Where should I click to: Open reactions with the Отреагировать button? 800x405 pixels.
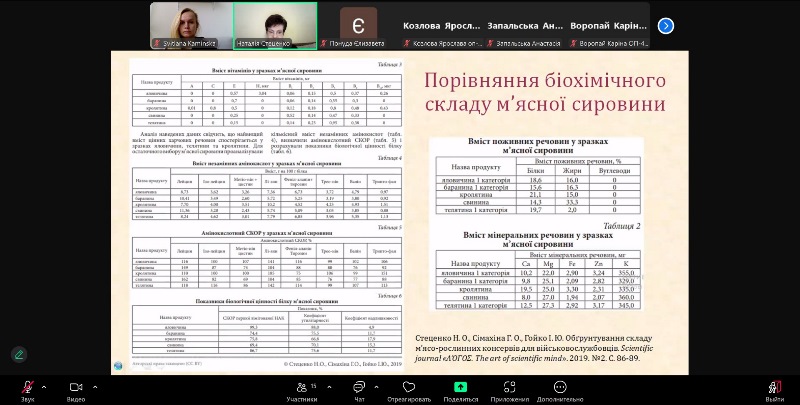point(409,391)
